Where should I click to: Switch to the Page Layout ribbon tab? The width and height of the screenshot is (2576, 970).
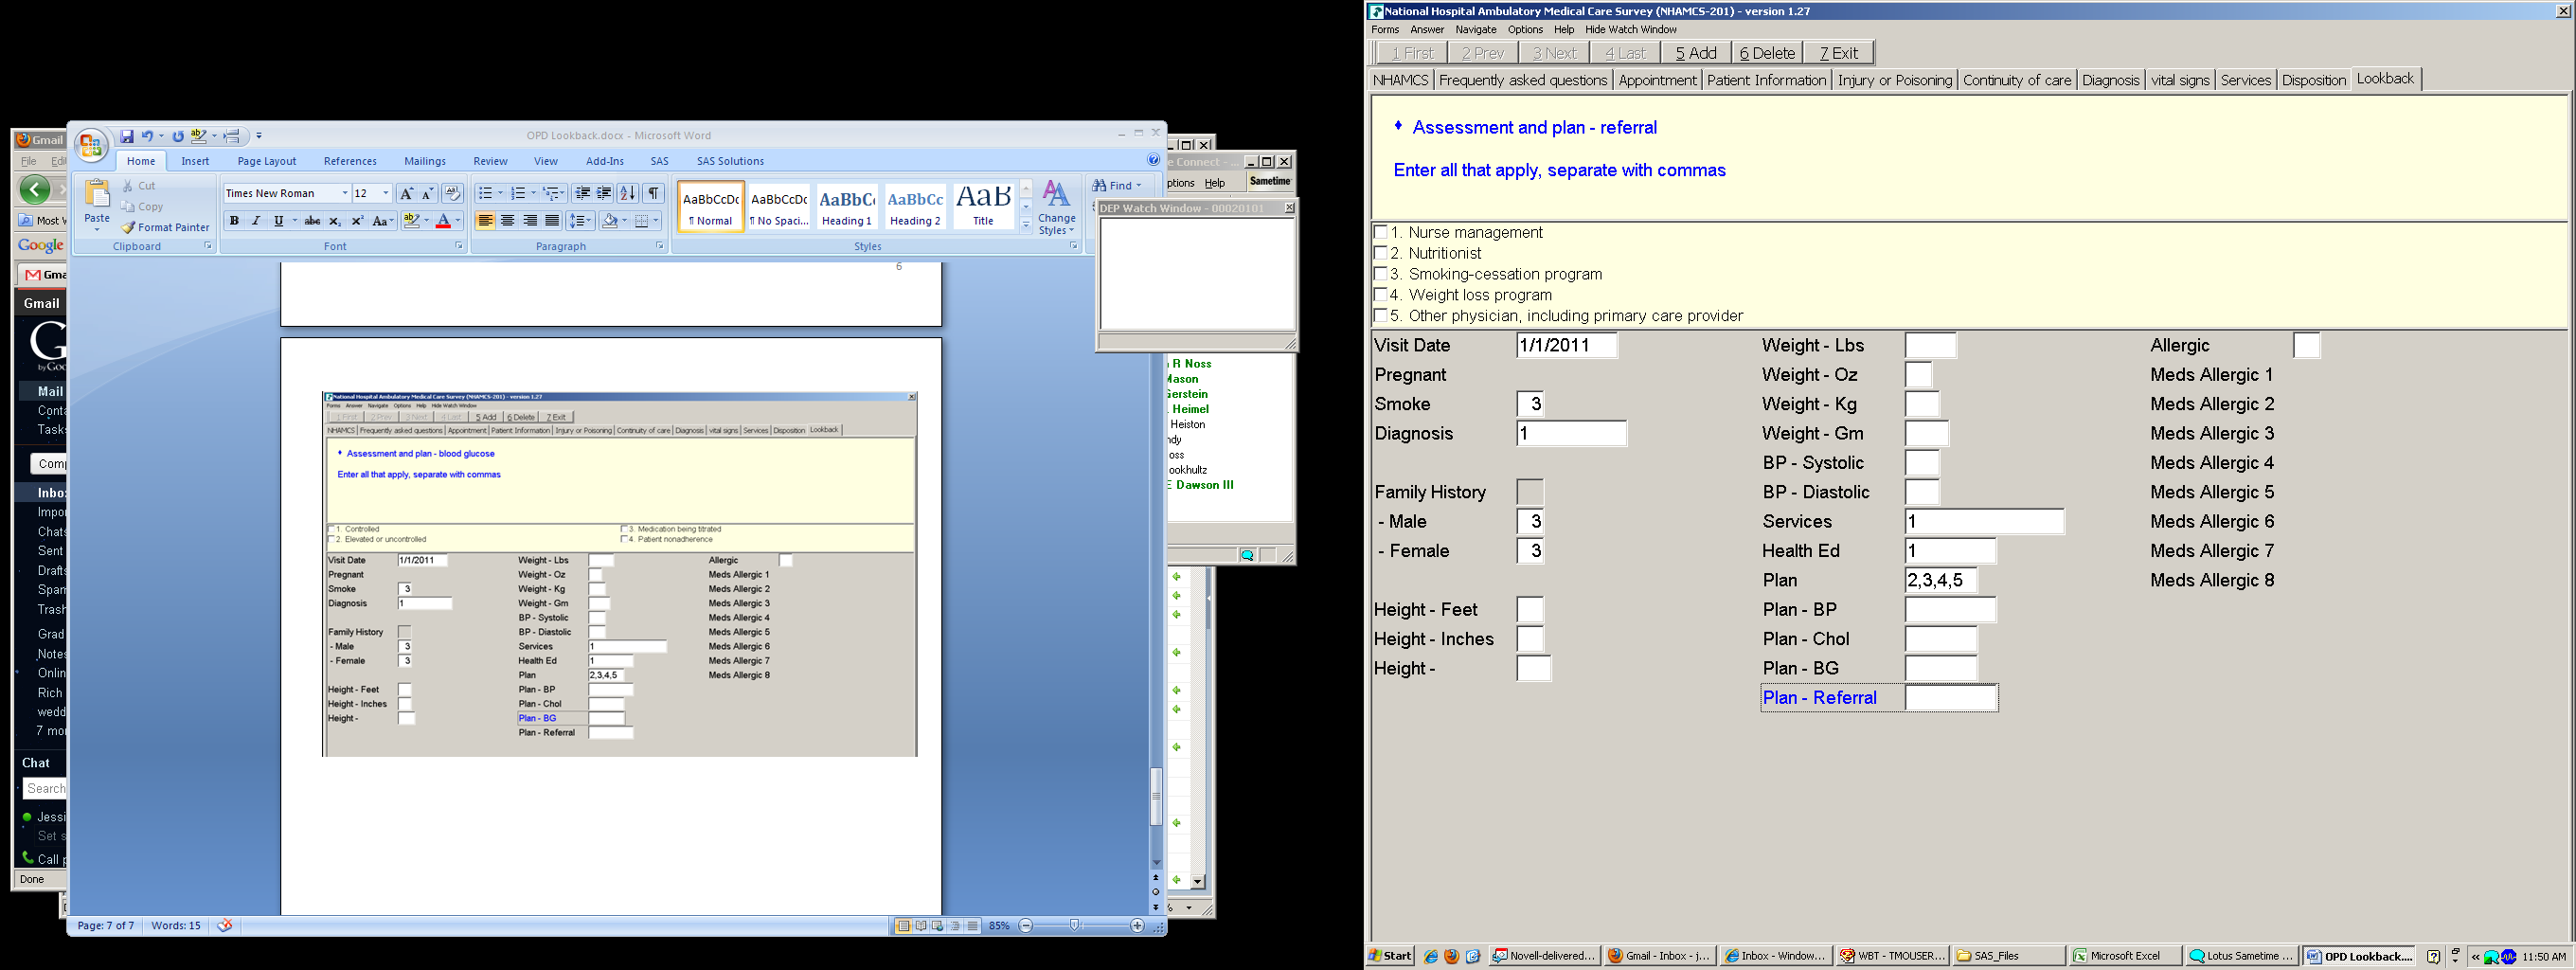pos(266,161)
